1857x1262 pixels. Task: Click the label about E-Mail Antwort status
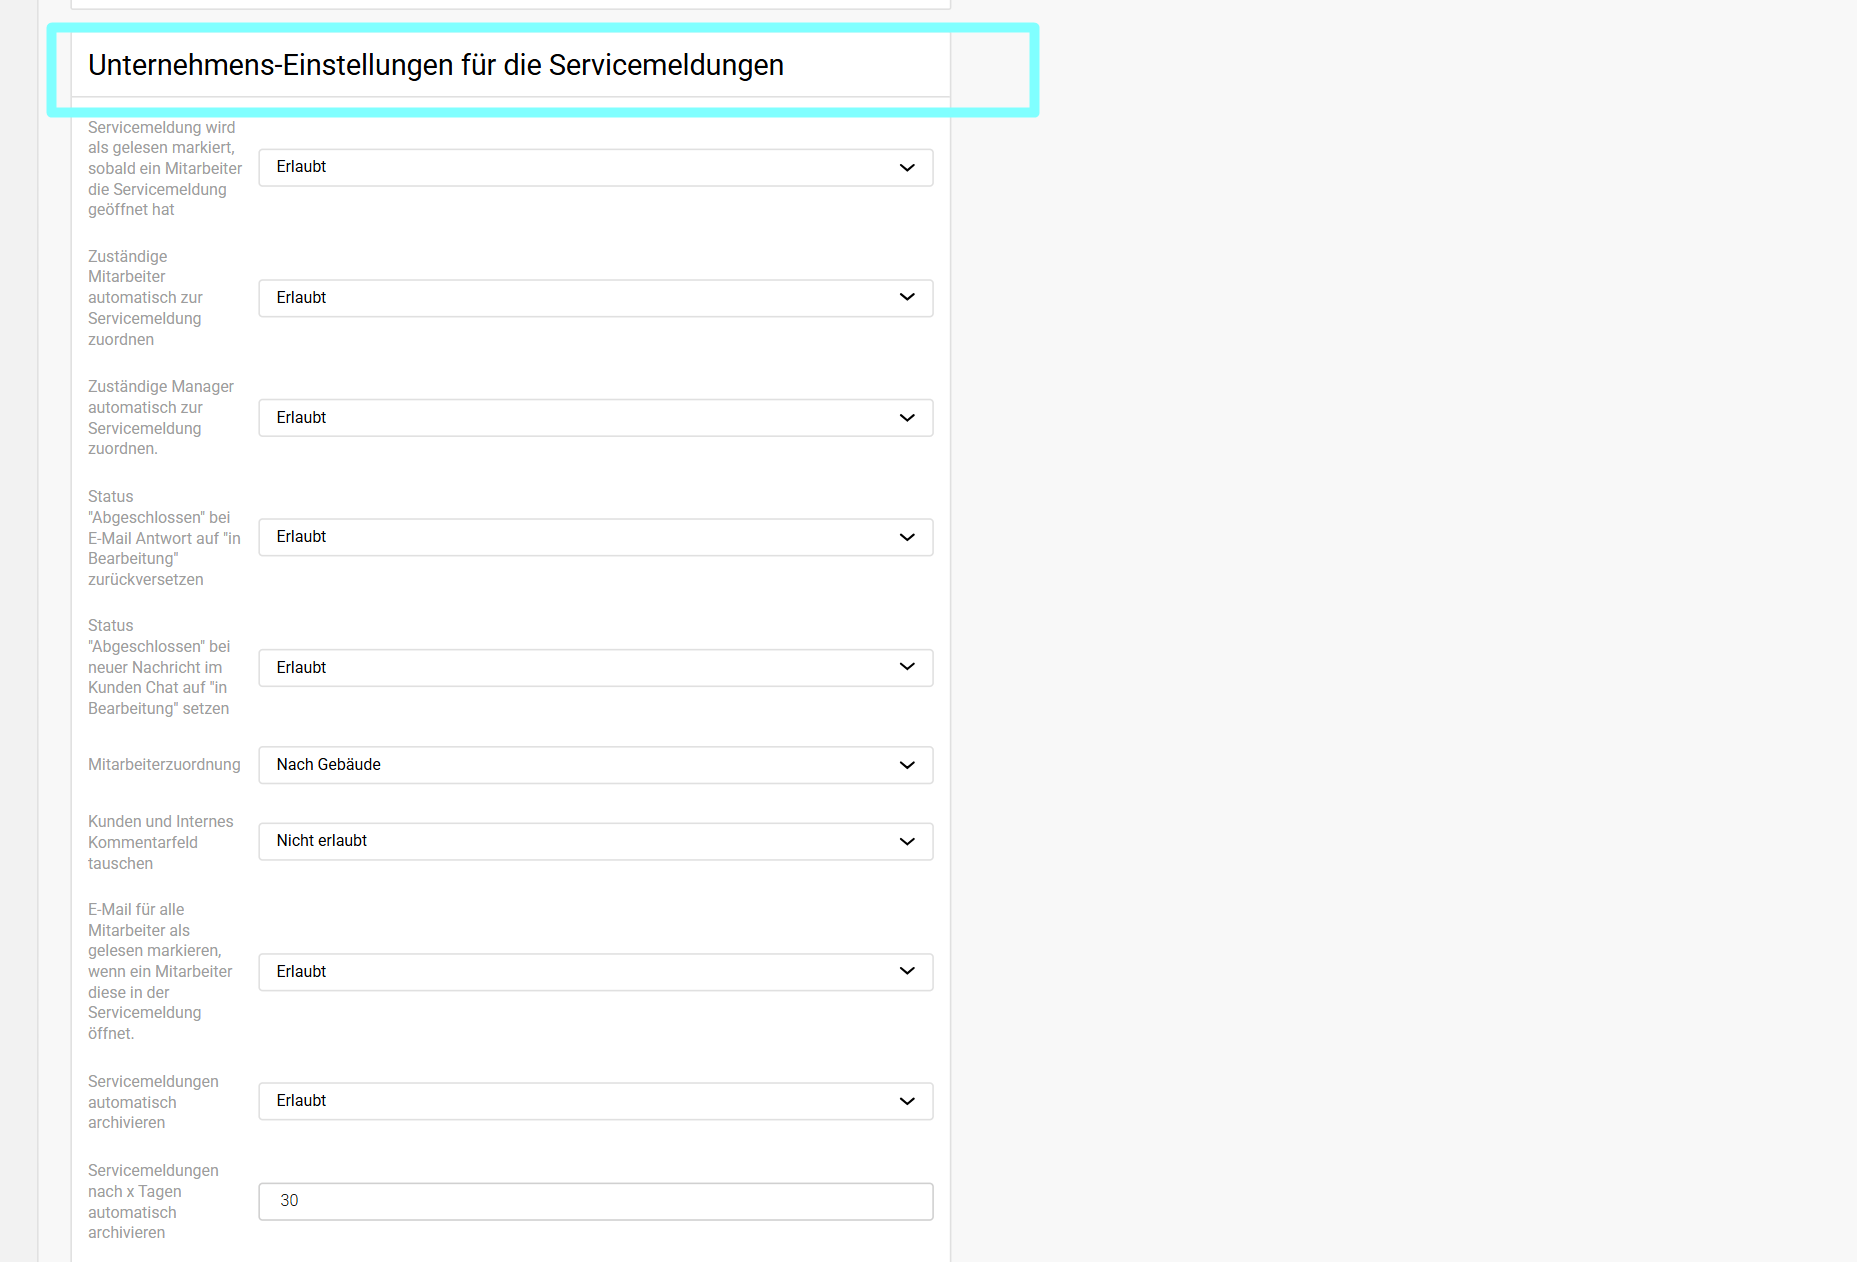(163, 538)
